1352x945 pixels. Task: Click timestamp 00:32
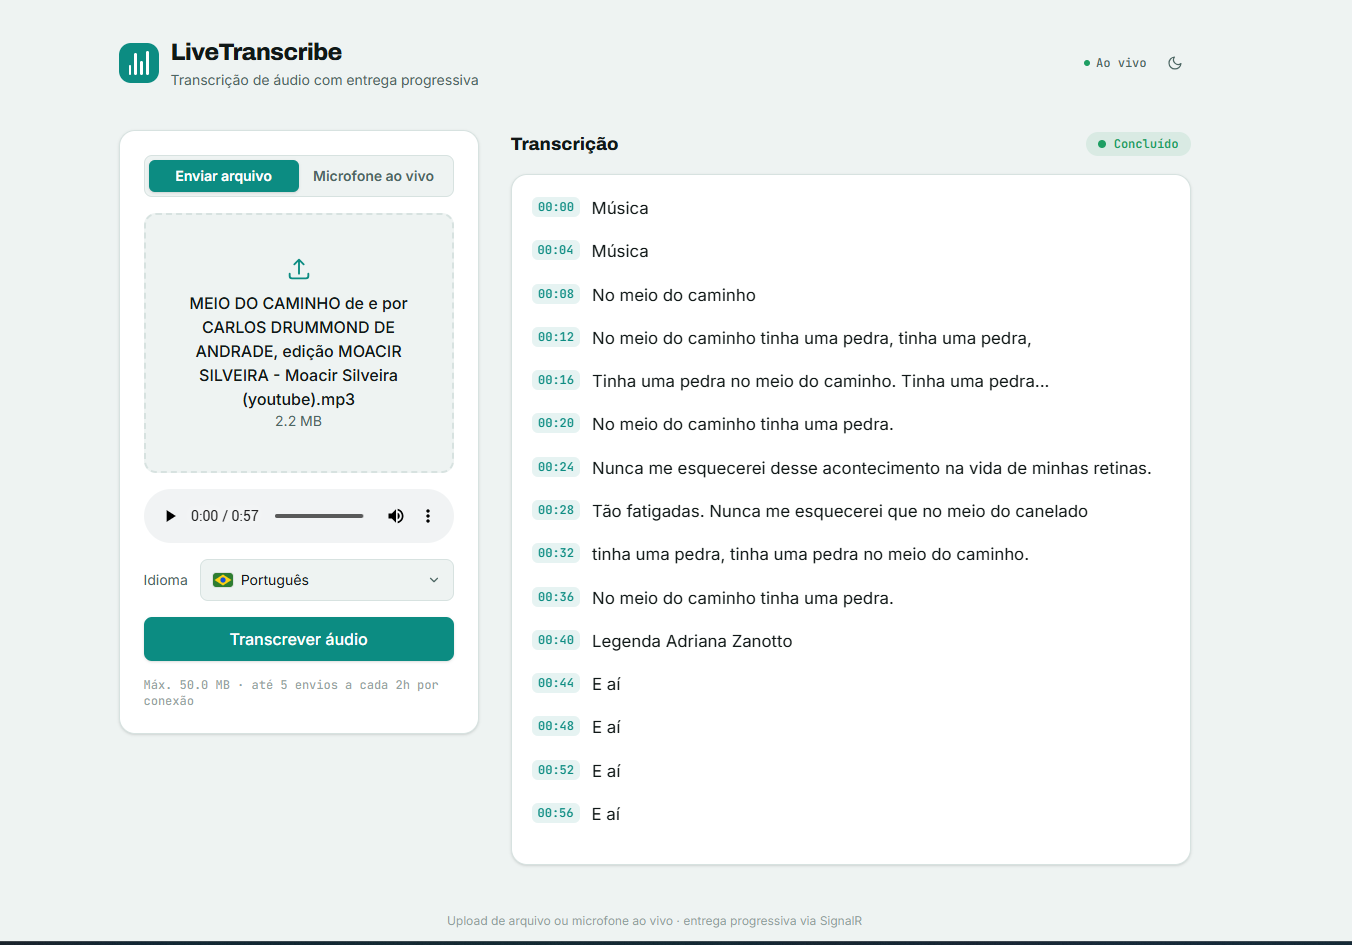[x=556, y=553]
